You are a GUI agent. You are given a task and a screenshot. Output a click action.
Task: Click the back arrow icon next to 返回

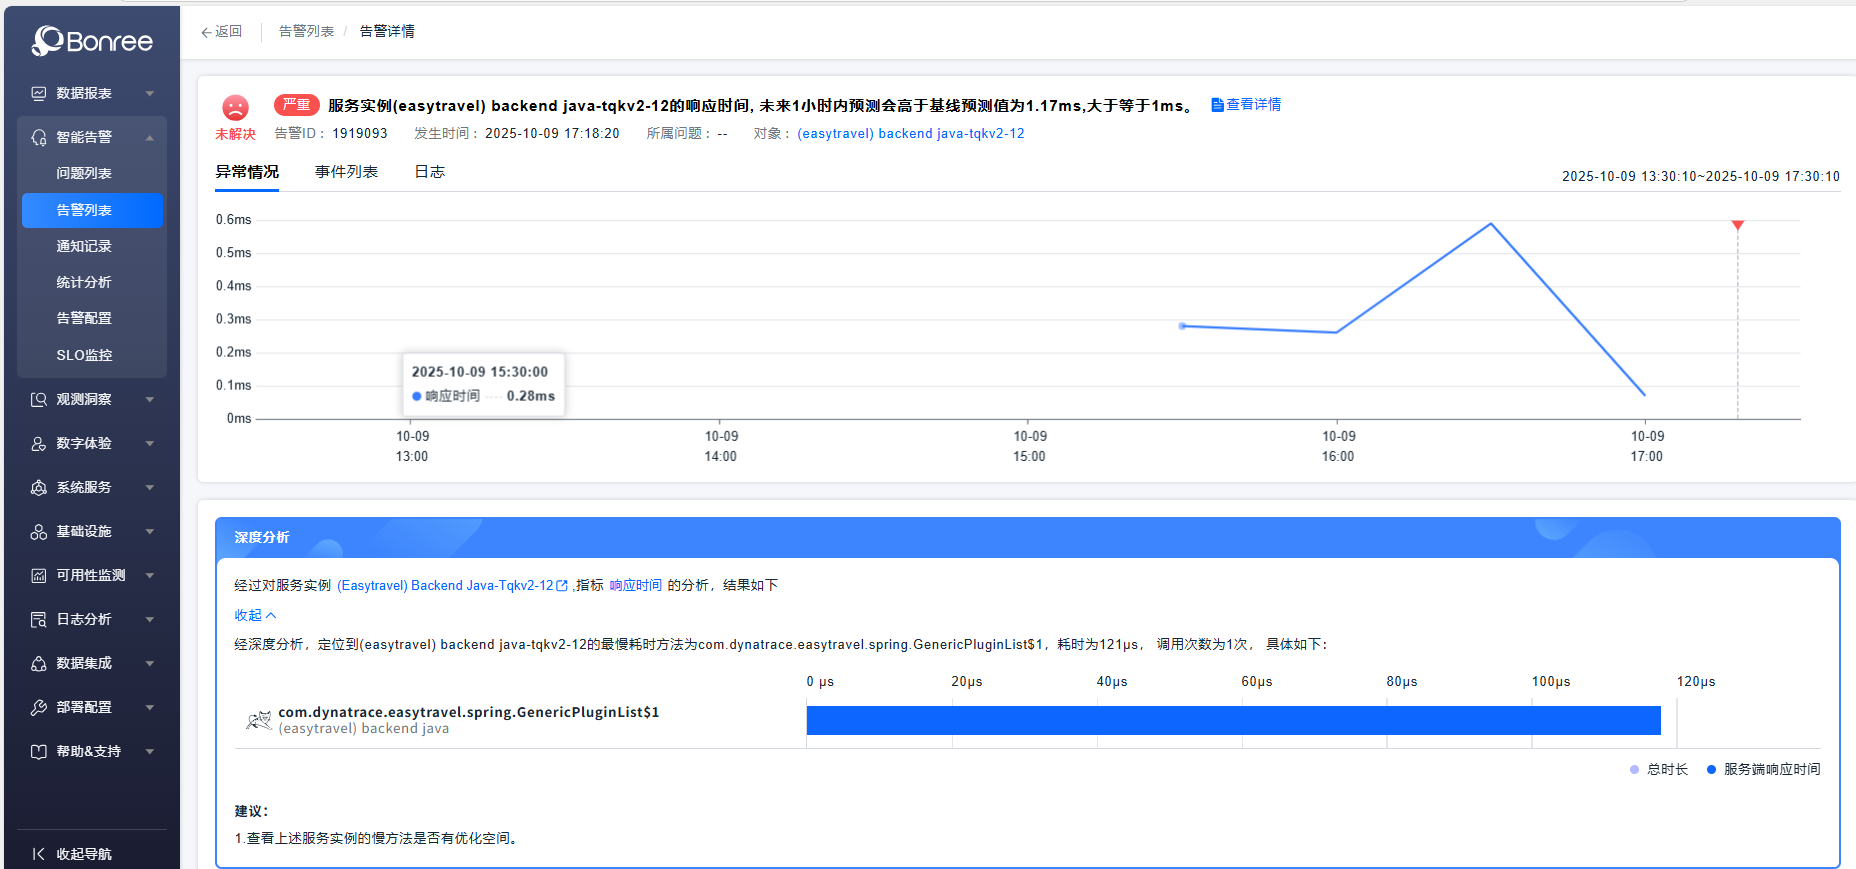tap(206, 32)
